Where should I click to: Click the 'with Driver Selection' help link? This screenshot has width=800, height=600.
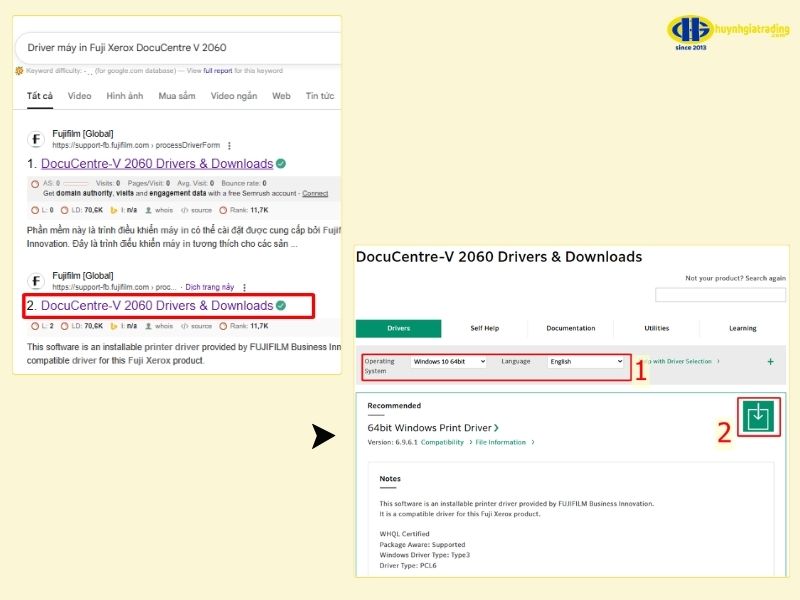[x=682, y=361]
